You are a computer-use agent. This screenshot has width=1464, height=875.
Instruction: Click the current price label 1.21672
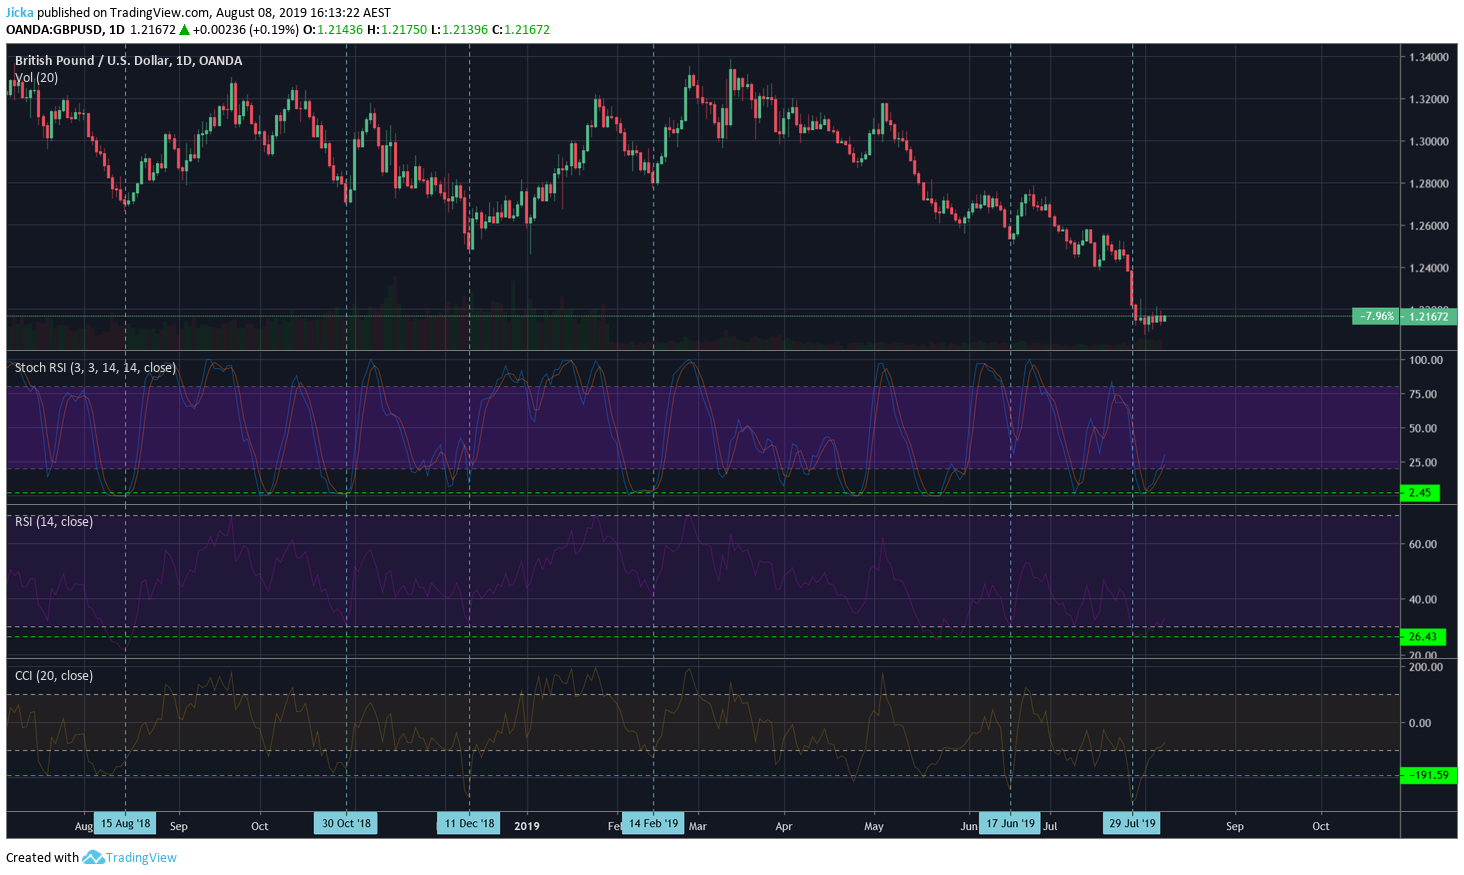[1428, 316]
